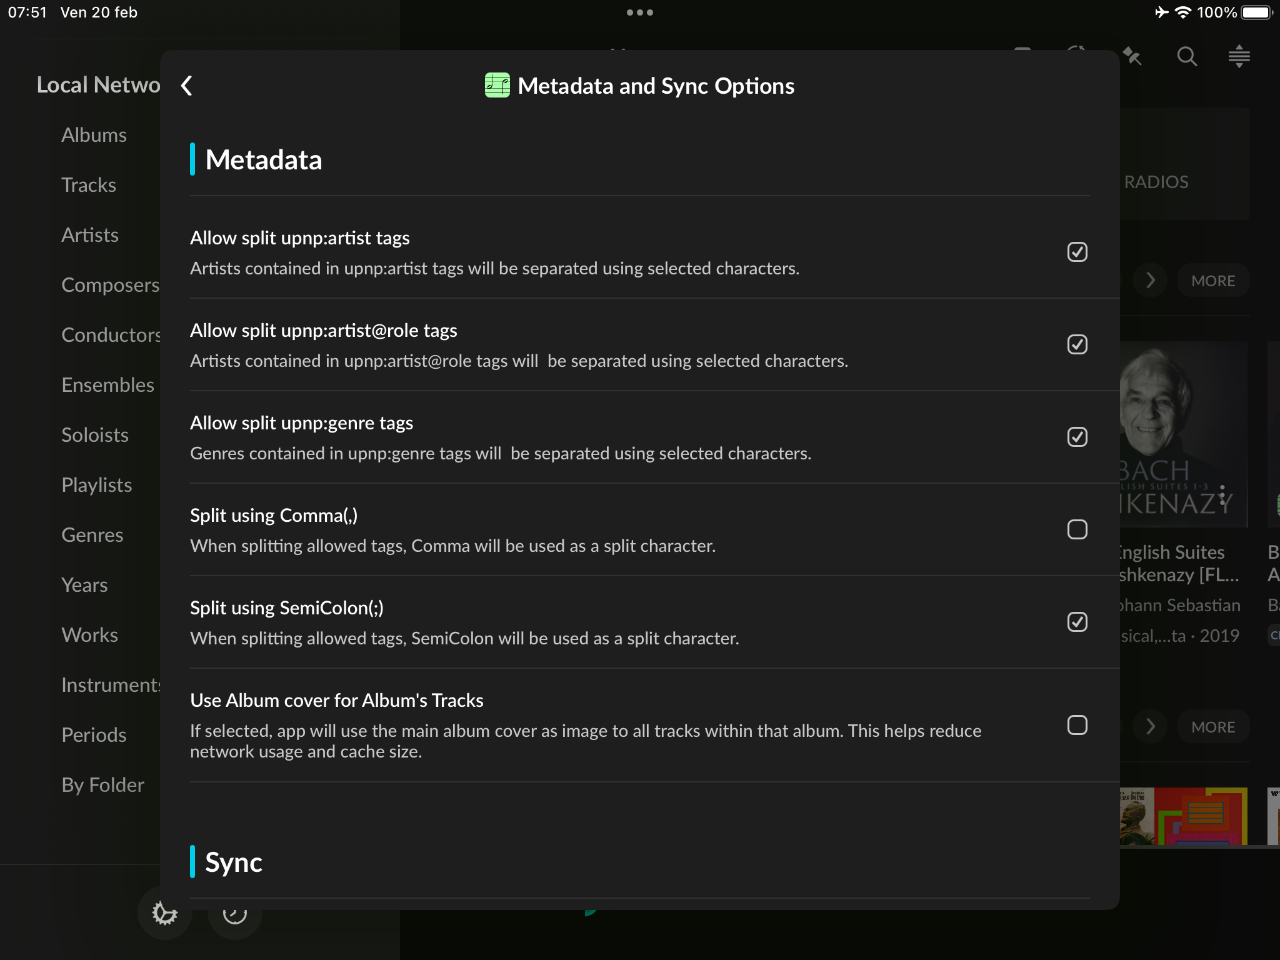Click the gauge icon beside the gear
This screenshot has width=1280, height=960.
click(x=235, y=914)
